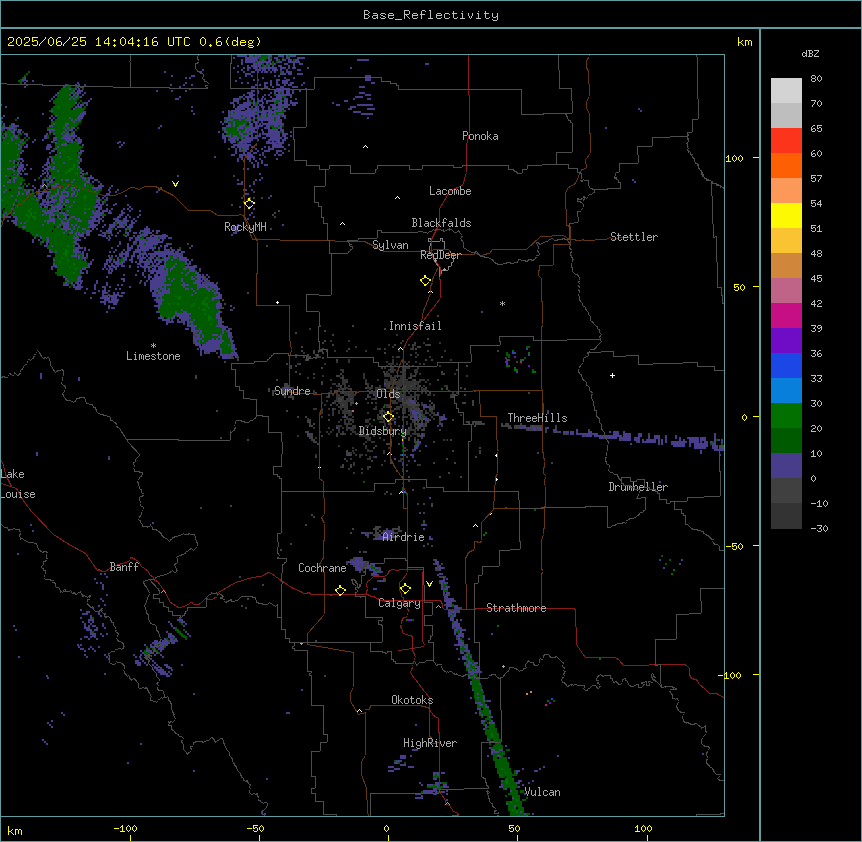Screen dimensions: 862x842
Task: Click the 80 value on the legend
Action: [816, 79]
